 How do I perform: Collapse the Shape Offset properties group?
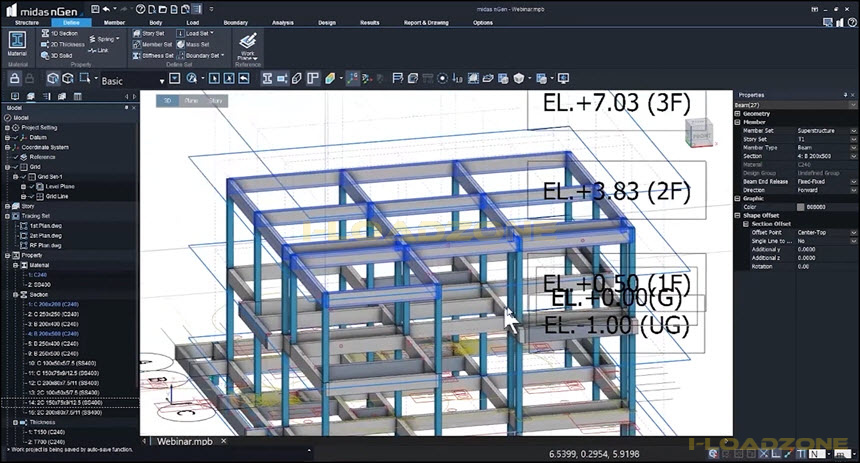[x=738, y=216]
